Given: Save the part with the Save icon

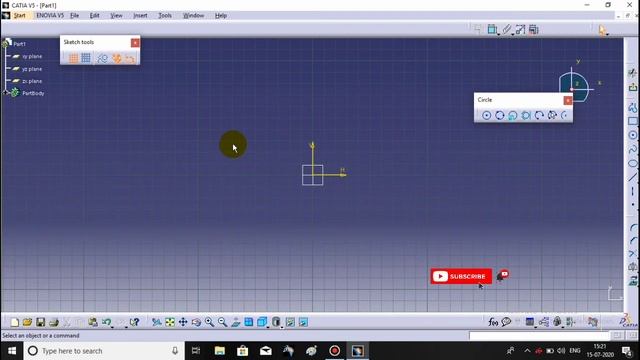Looking at the screenshot, I should tap(40, 322).
